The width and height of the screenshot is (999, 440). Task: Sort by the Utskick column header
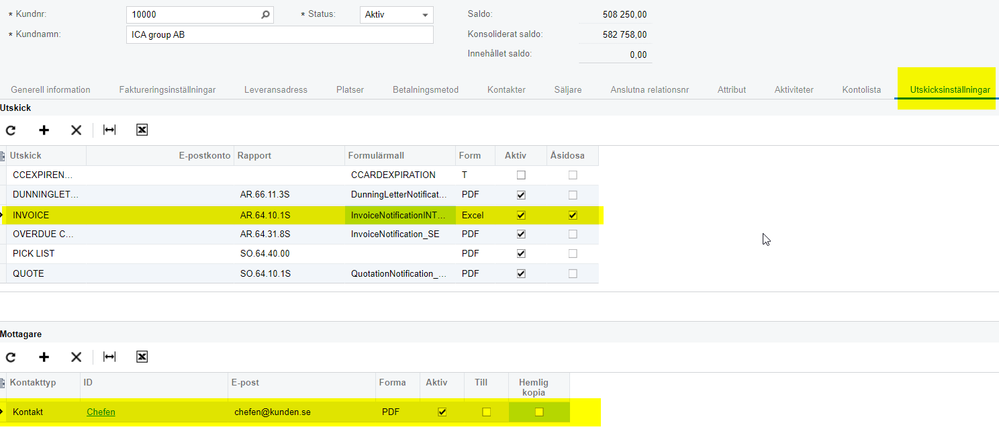(x=47, y=155)
